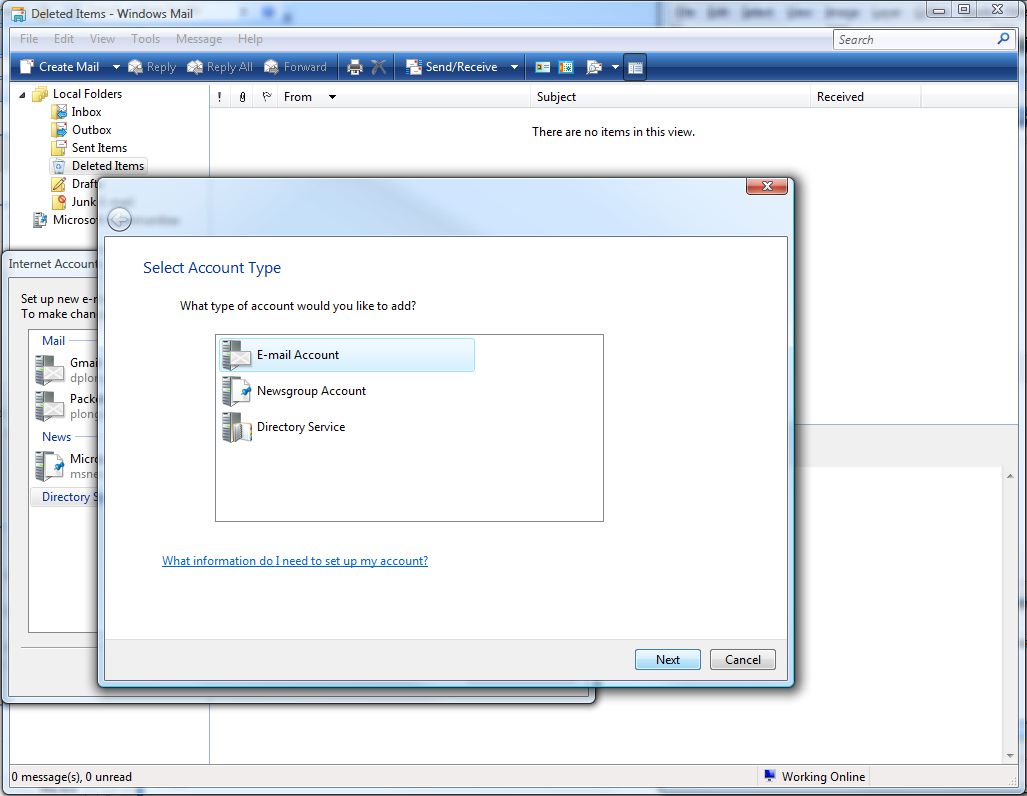
Task: Click the Print icon on the toolbar
Action: tap(355, 67)
